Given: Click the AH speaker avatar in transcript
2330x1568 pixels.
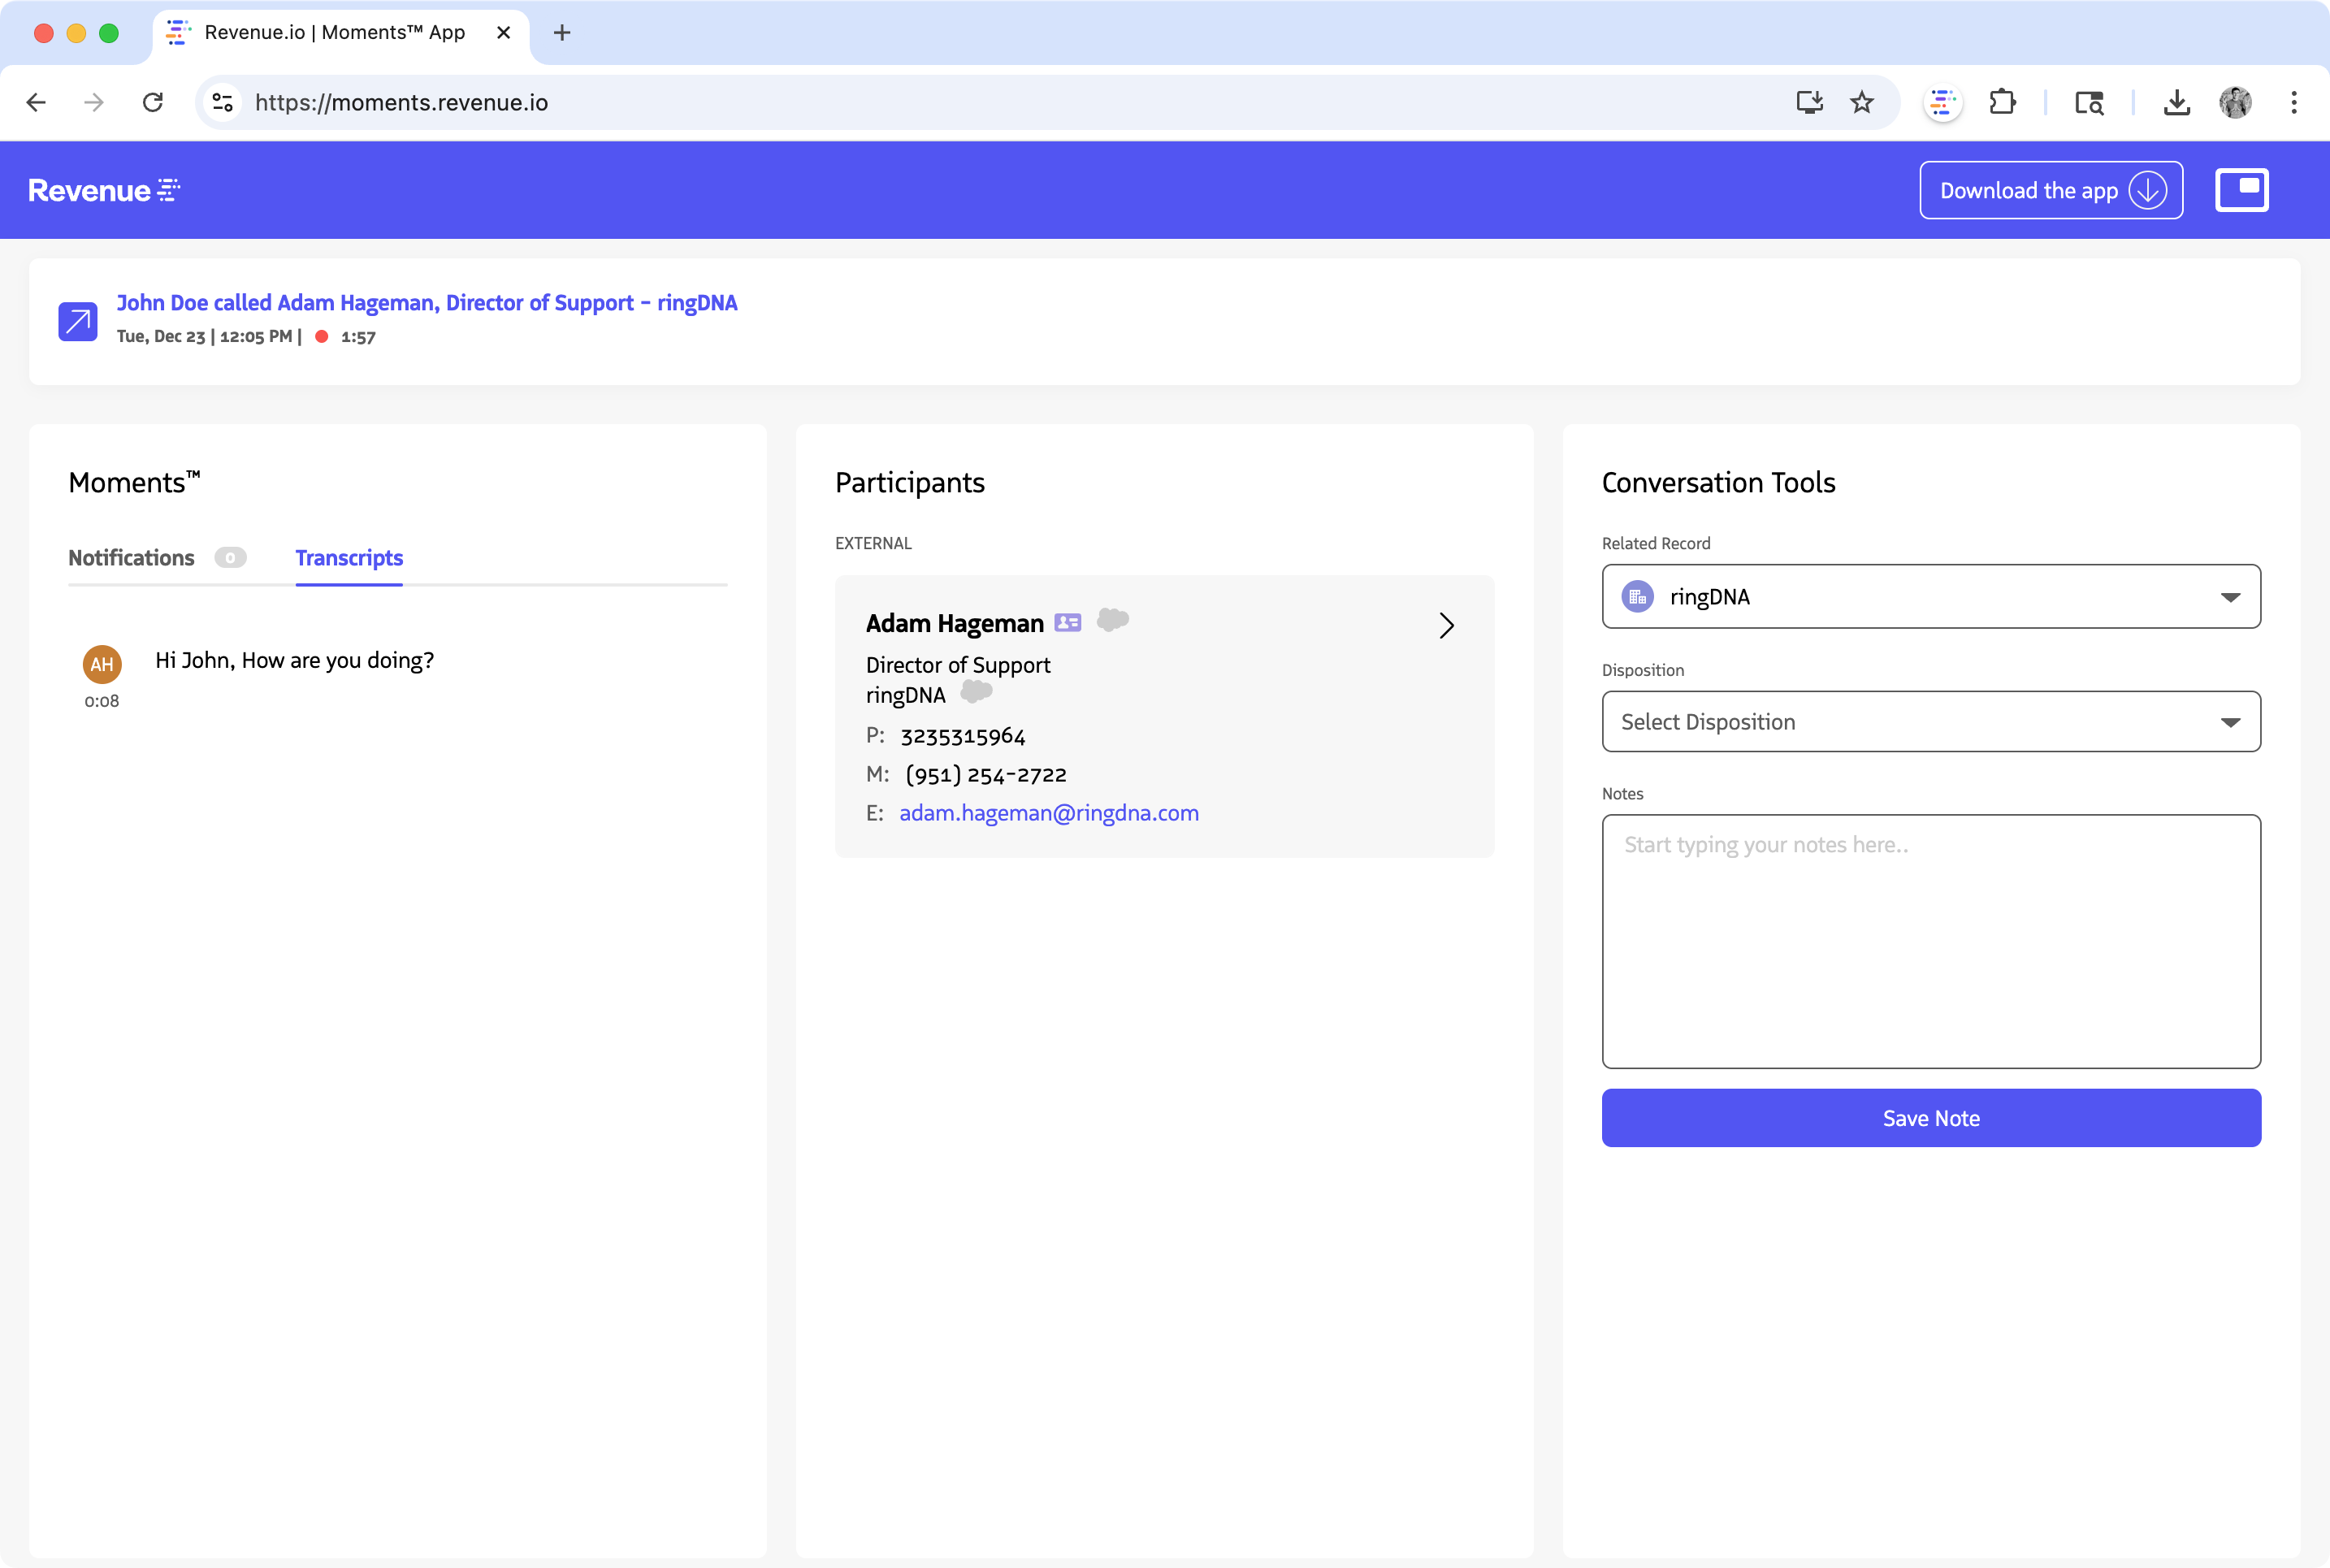Looking at the screenshot, I should point(102,664).
